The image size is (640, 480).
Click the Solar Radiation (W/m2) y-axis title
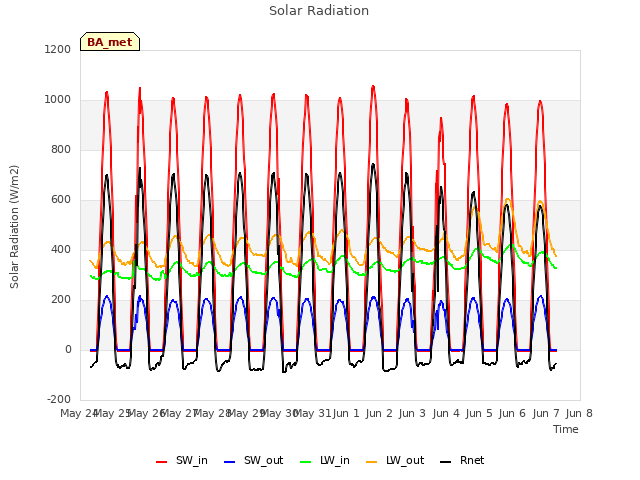14,227
